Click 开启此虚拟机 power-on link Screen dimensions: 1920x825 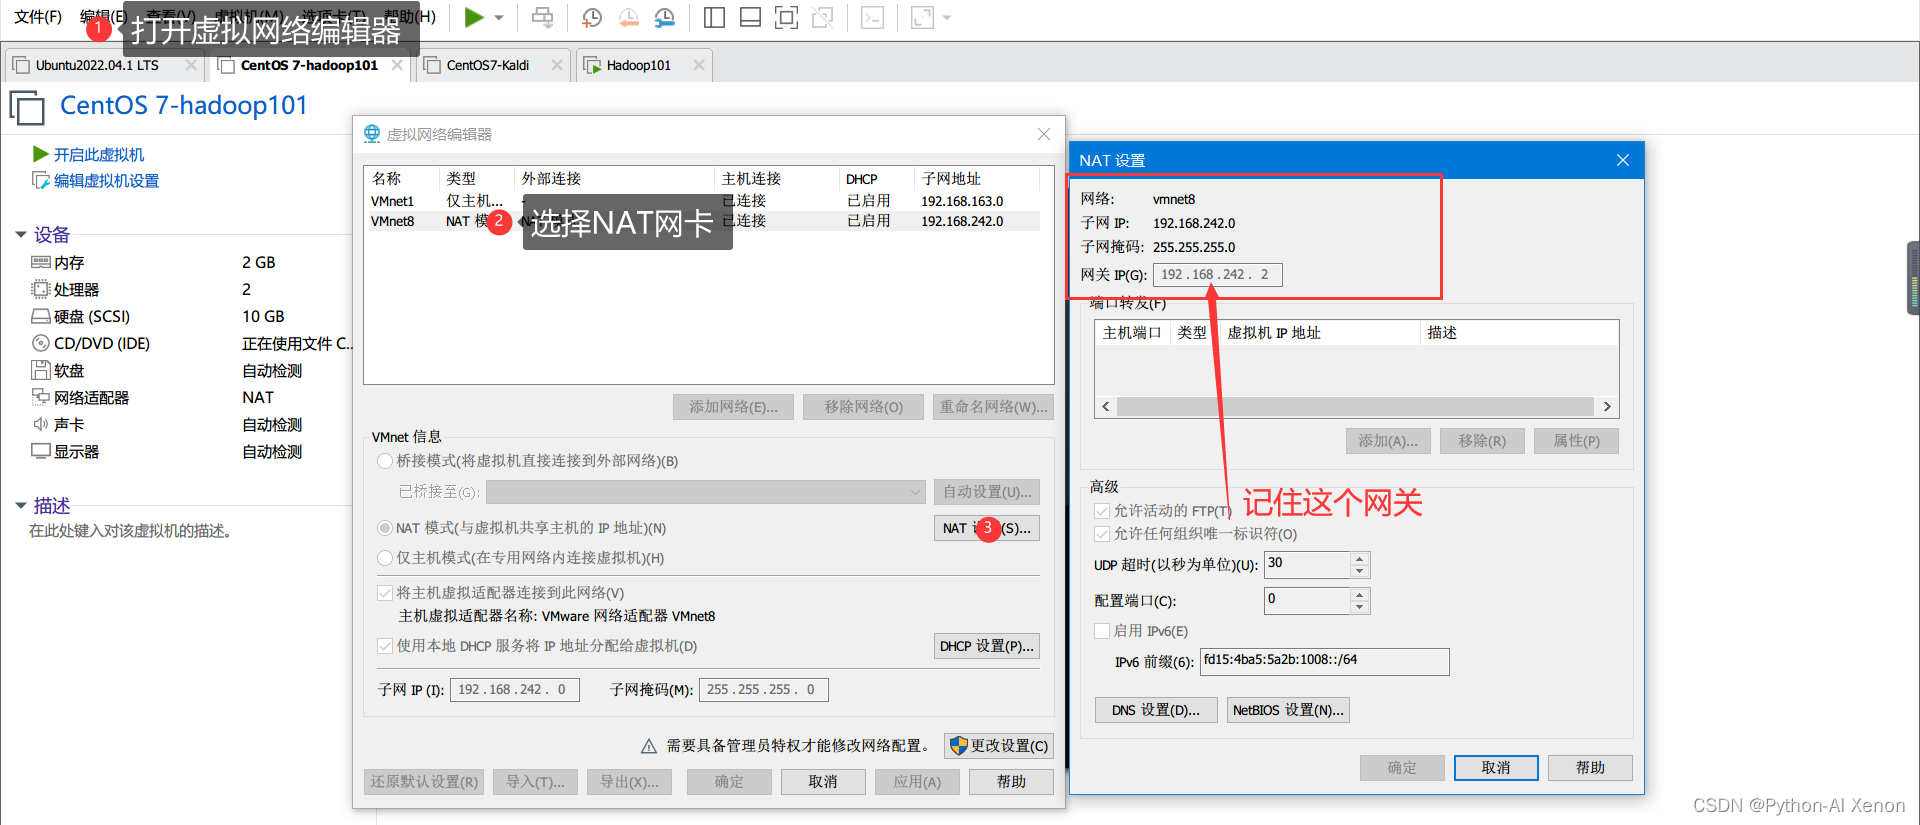tap(99, 154)
